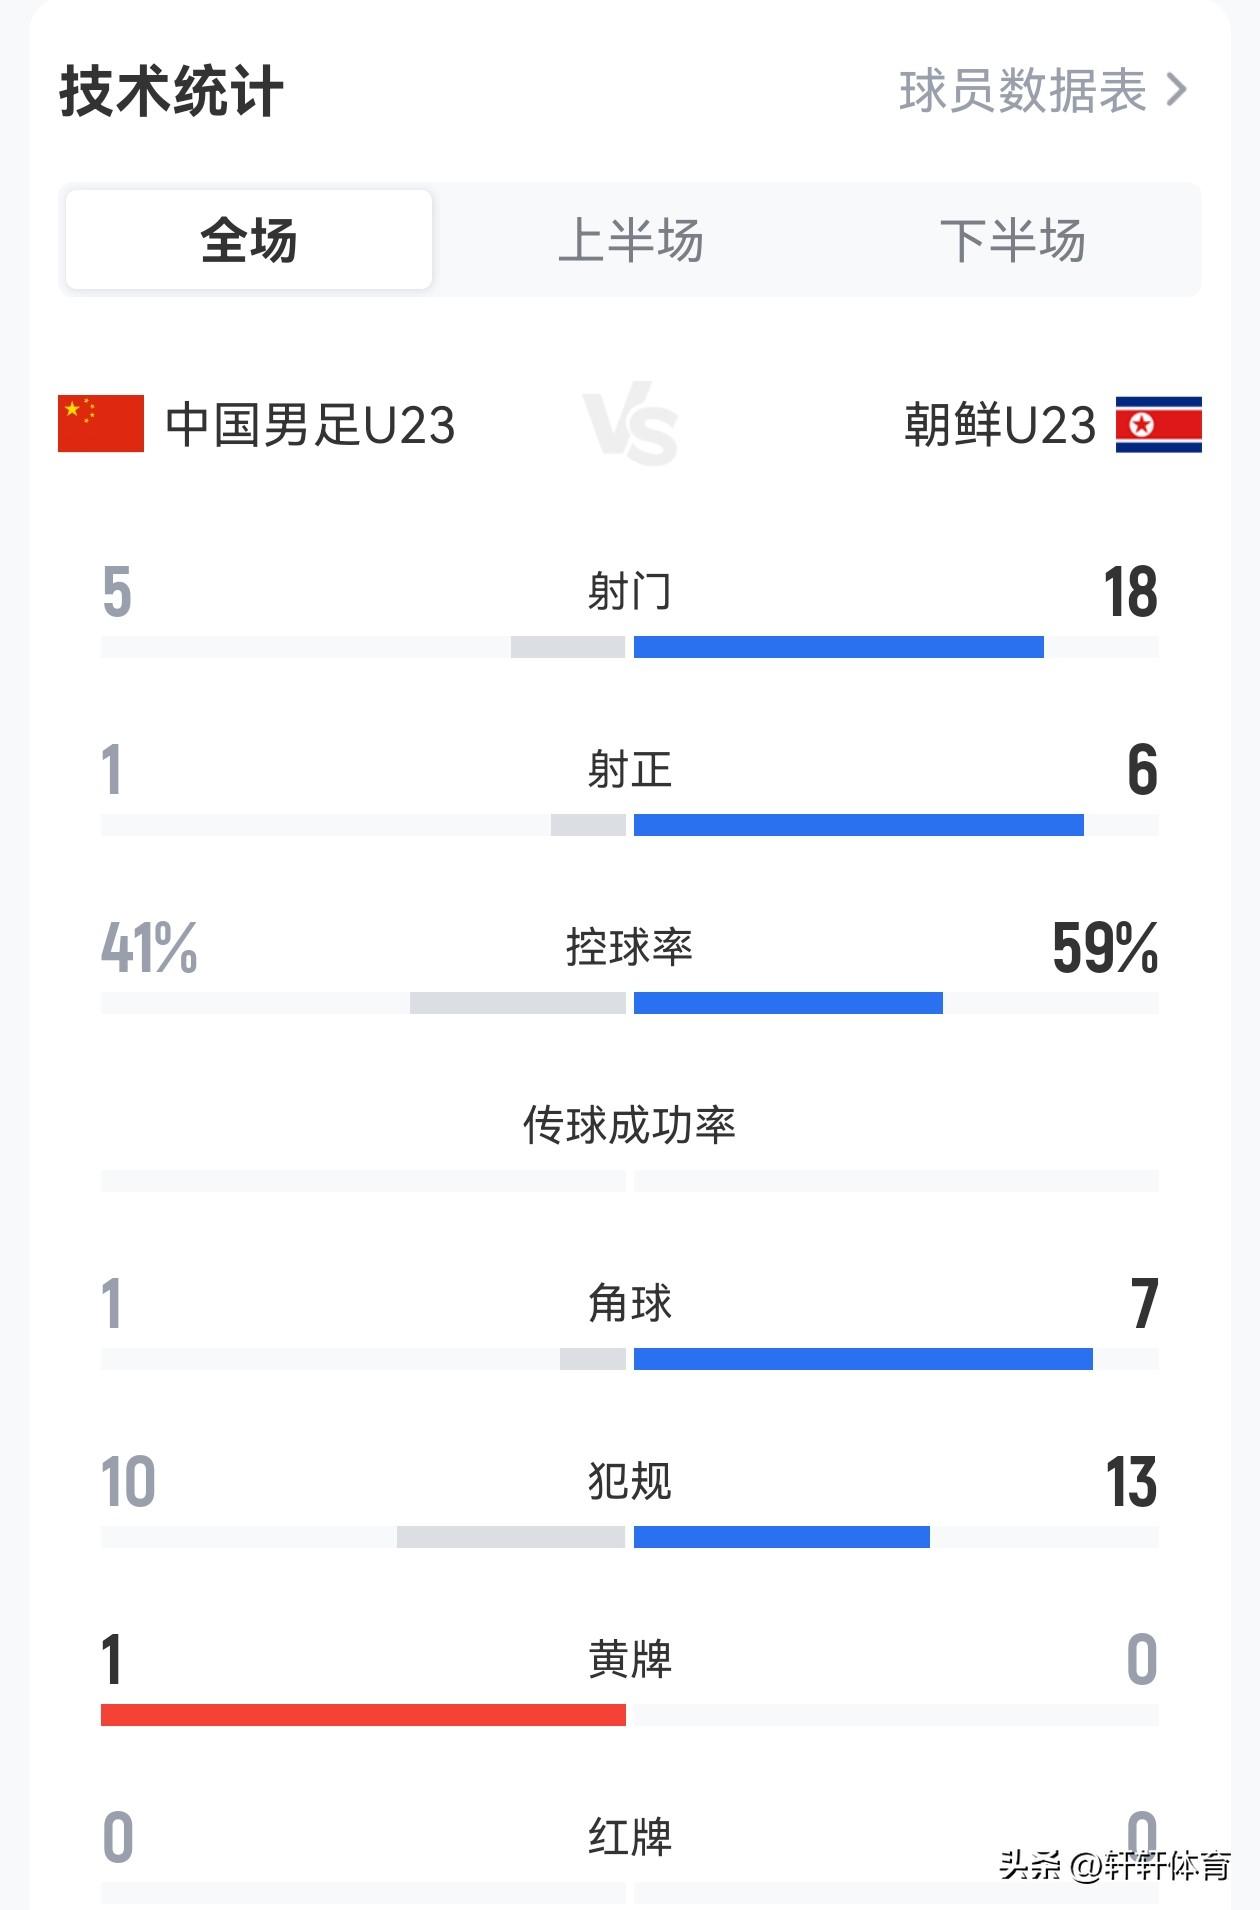The width and height of the screenshot is (1260, 1910).
Task: Expand the 球员数据表 player data table
Action: (1020, 90)
